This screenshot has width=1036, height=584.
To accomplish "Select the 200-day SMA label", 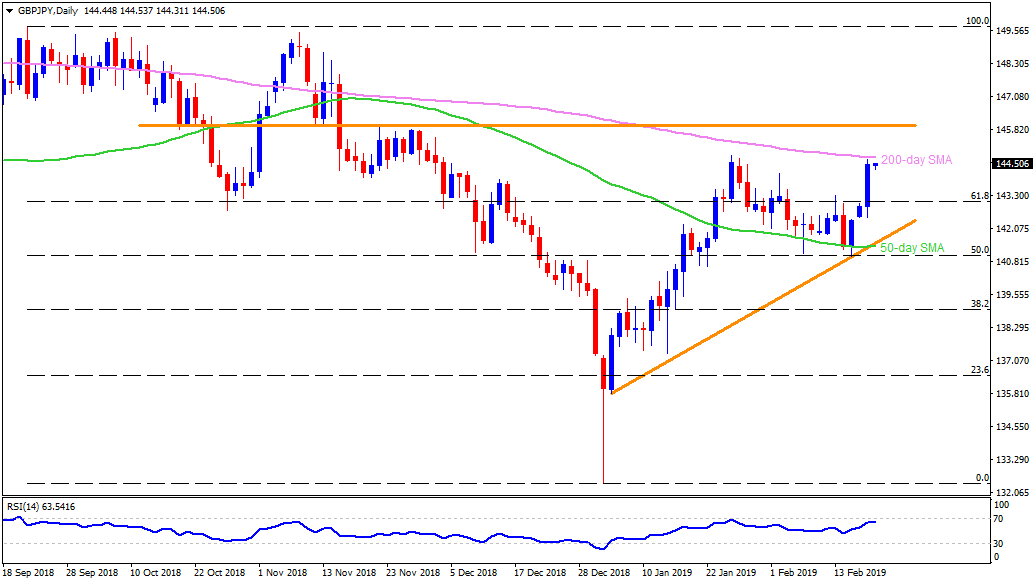I will [915, 160].
